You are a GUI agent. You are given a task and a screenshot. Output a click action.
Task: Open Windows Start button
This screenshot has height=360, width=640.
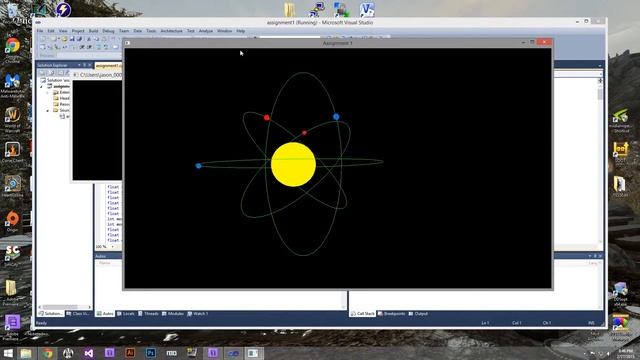8,353
